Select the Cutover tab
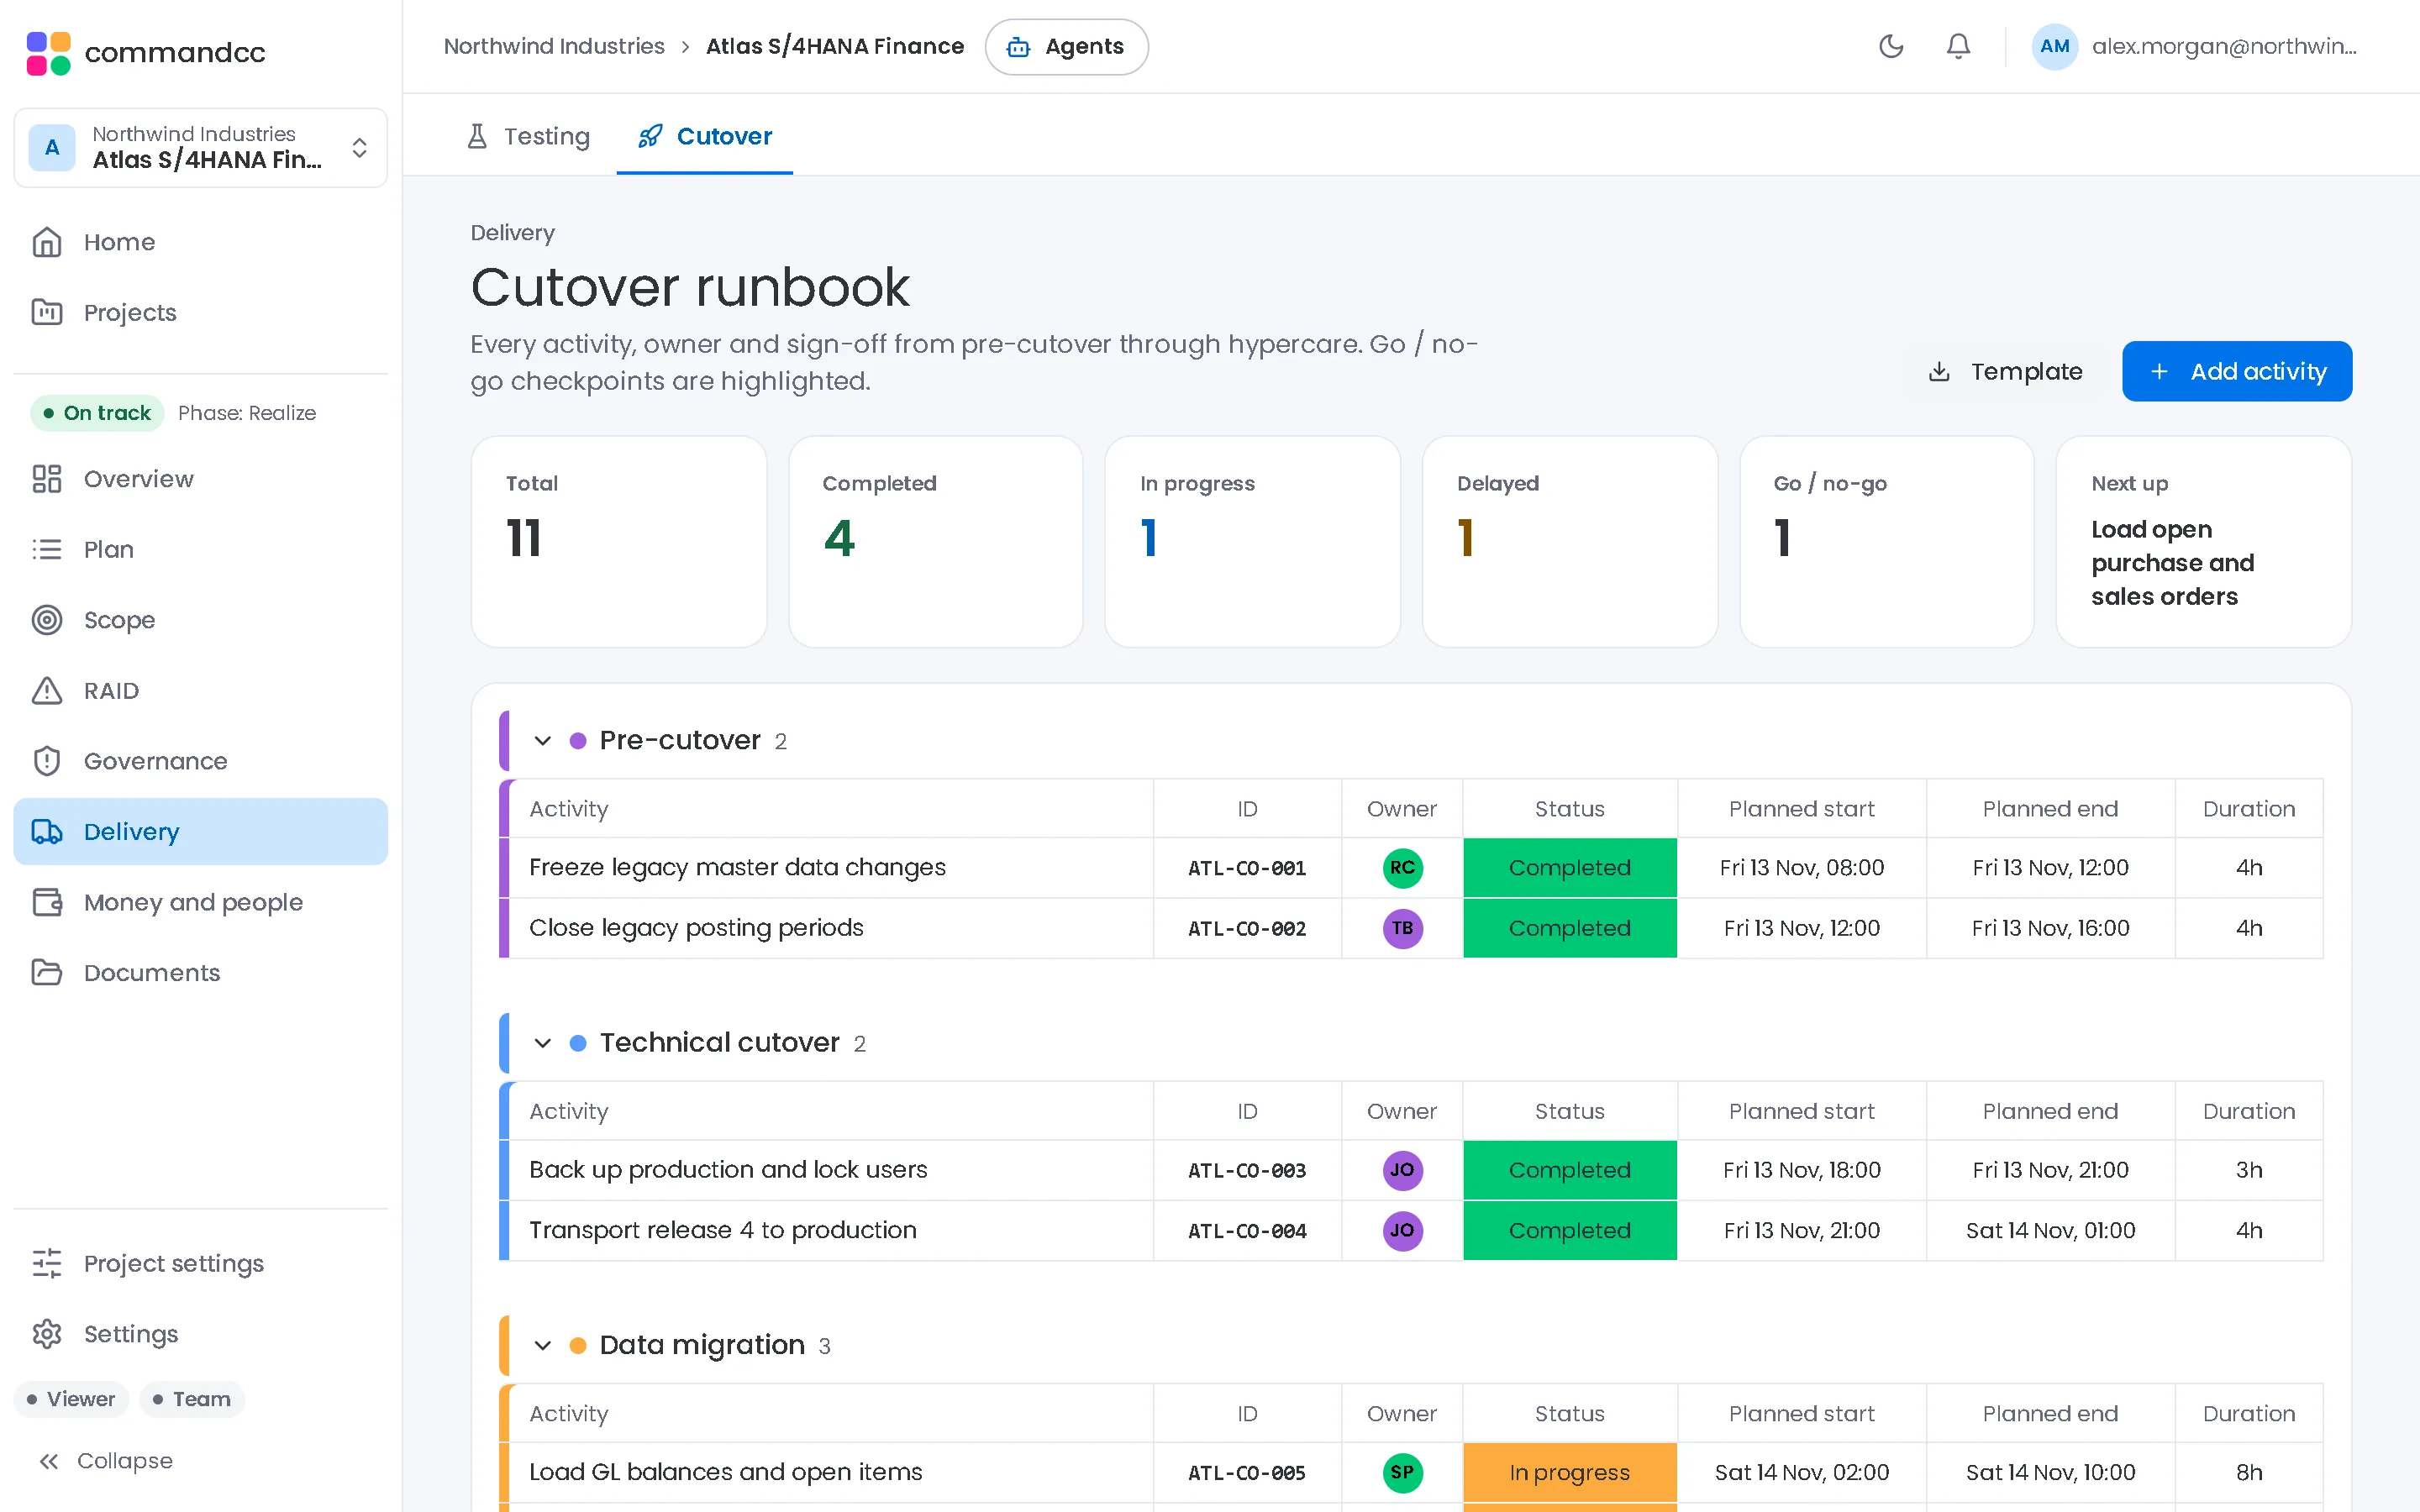 (x=704, y=136)
